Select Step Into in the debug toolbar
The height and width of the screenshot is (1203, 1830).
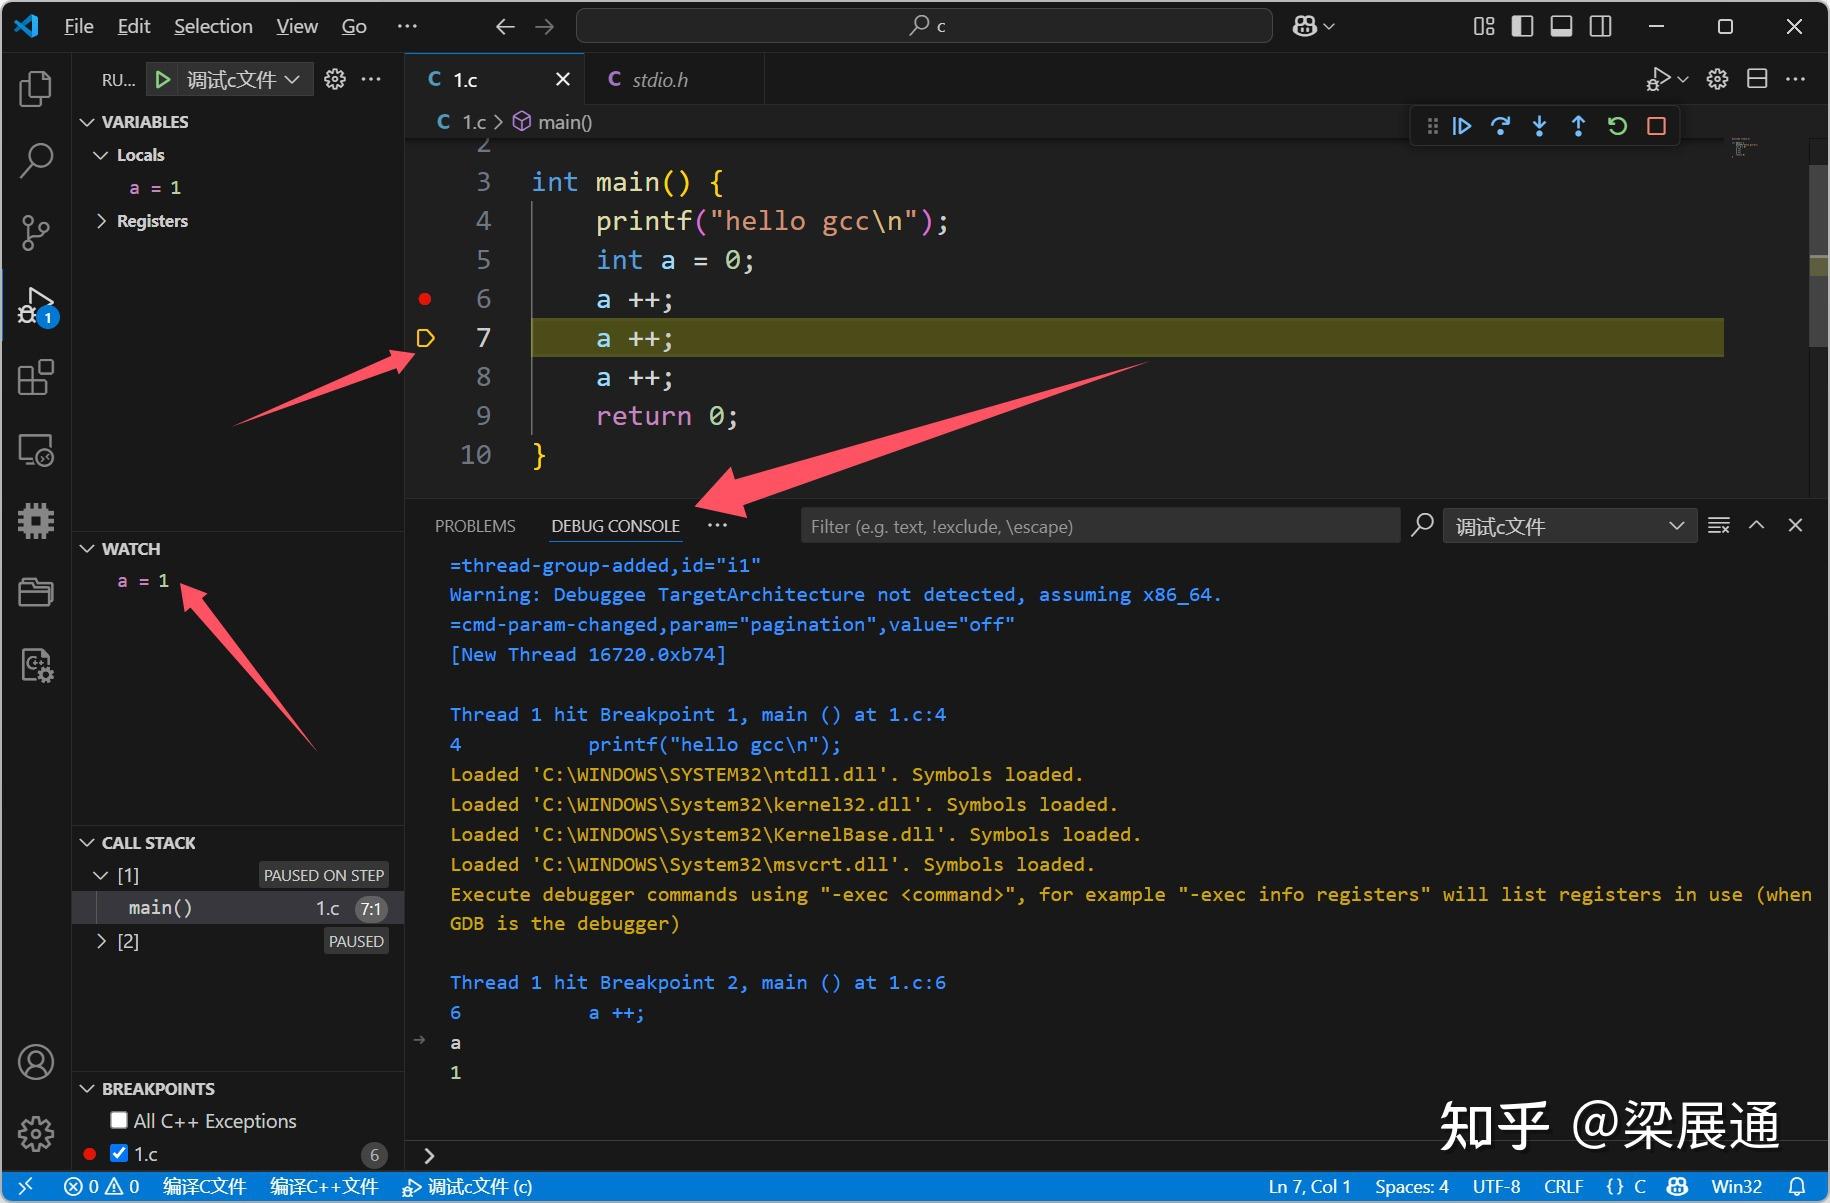[1539, 125]
